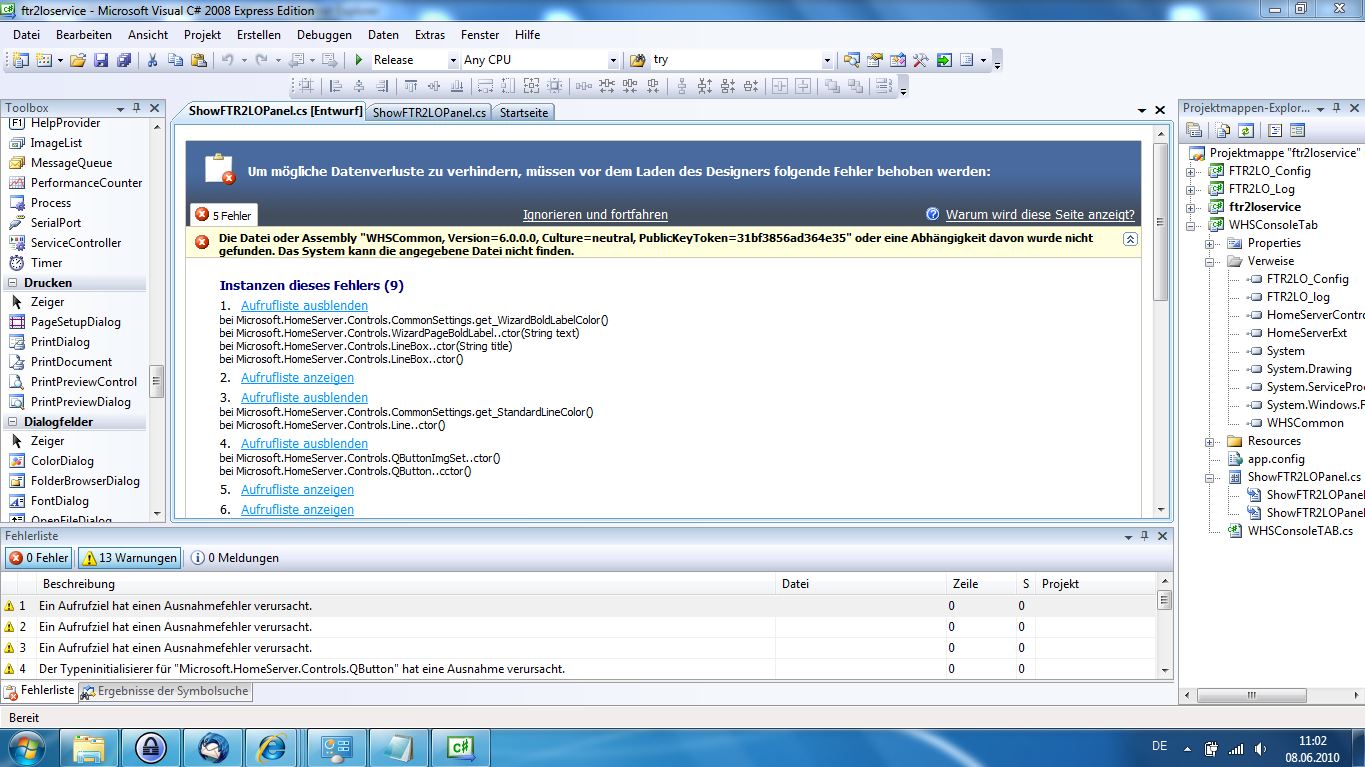Expand the FTR2LO_Config project node
The image size is (1365, 767).
click(1191, 171)
